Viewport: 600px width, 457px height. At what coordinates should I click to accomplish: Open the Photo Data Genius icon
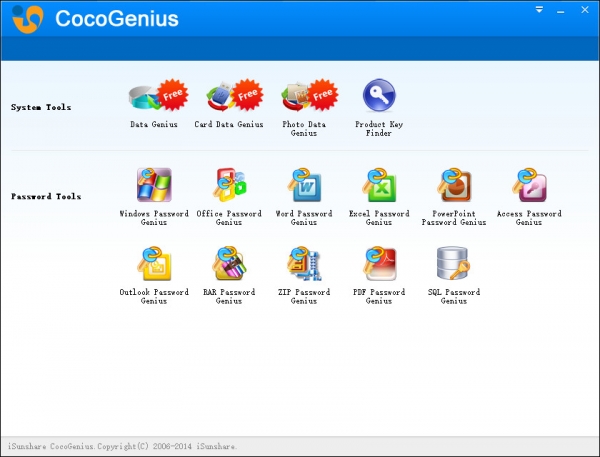[x=310, y=95]
